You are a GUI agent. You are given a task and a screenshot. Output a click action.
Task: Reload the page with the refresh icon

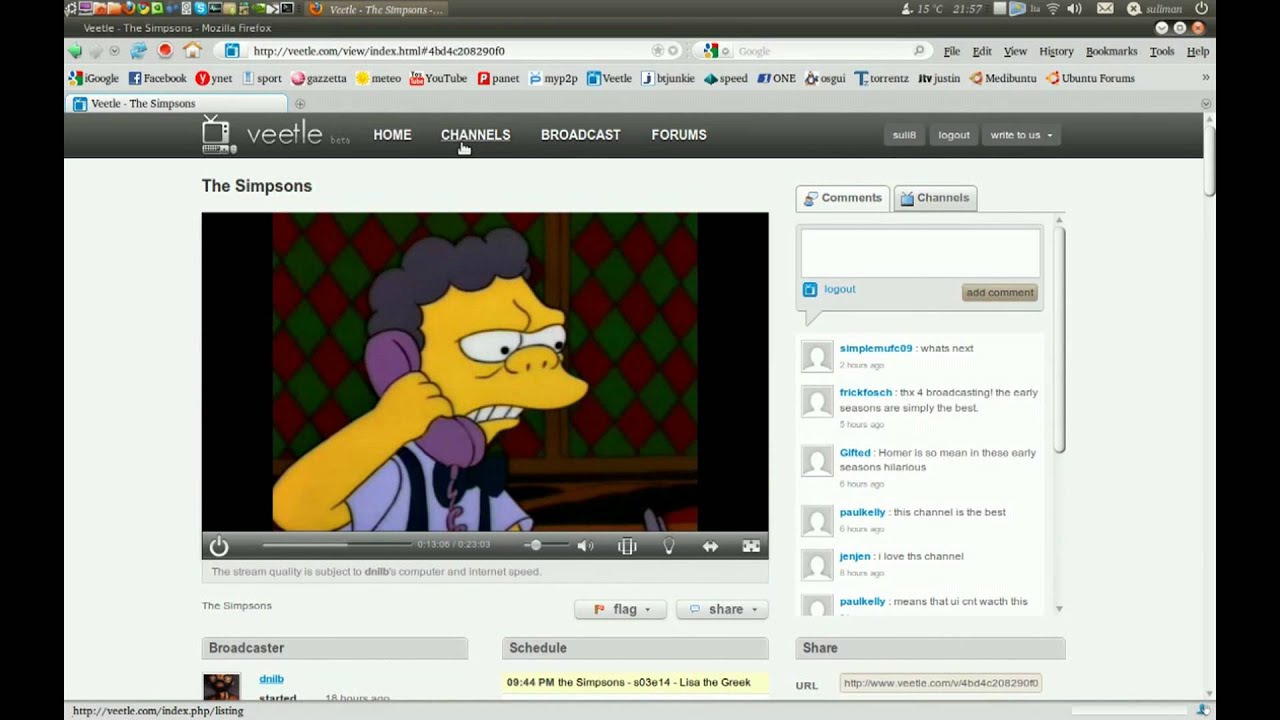138,51
